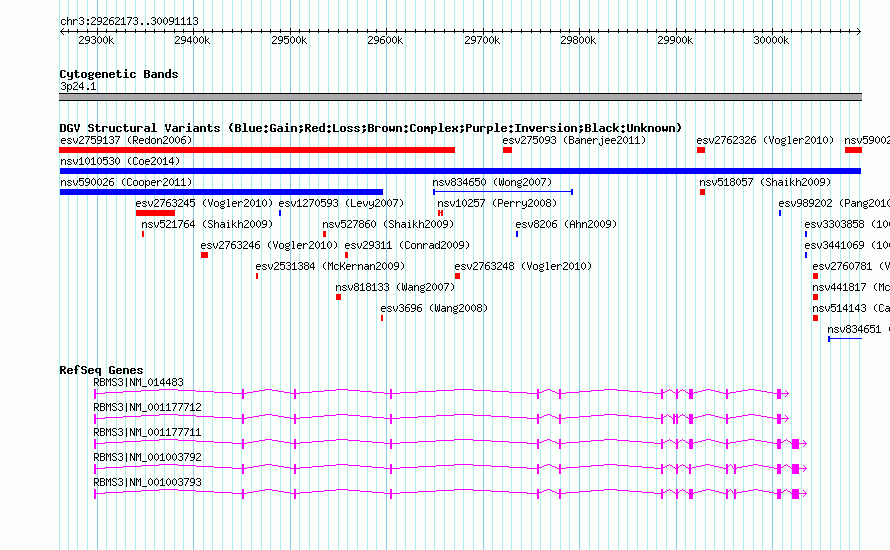The width and height of the screenshot is (890, 550).
Task: Click the RBMS3|NM_001003793 transcript label
Action: click(x=148, y=482)
